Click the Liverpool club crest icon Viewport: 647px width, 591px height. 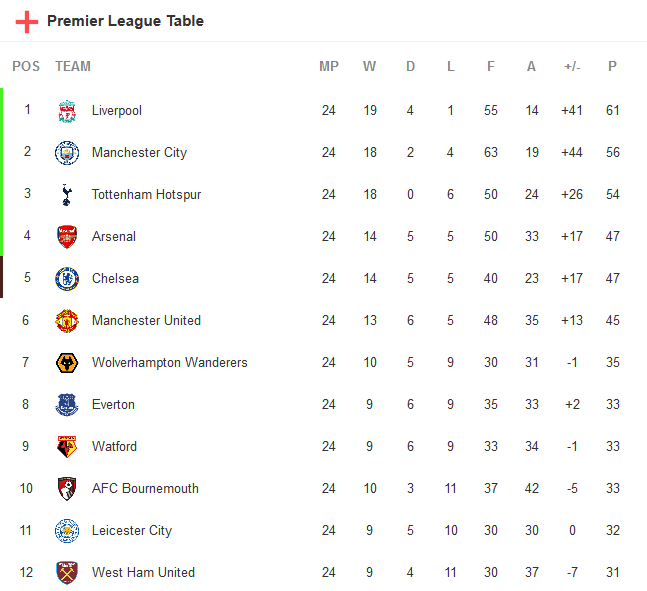pos(67,111)
